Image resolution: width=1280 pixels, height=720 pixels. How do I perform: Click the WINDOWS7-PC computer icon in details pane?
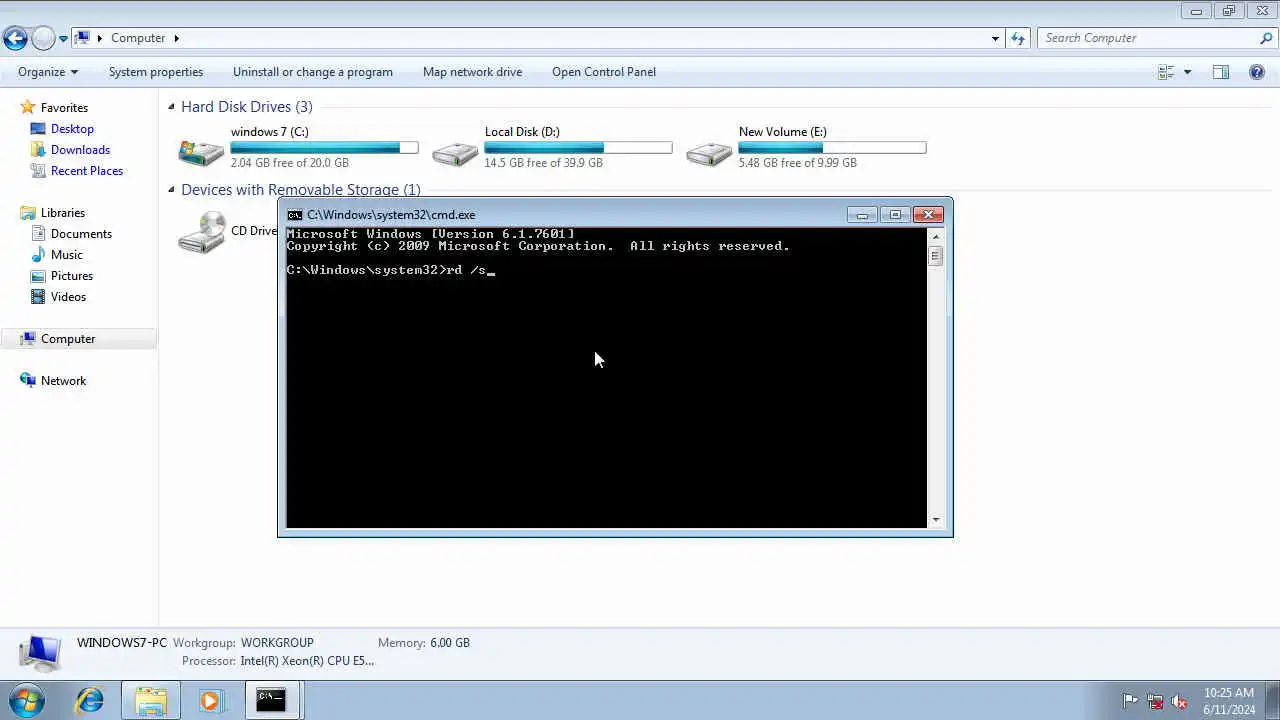coord(40,653)
